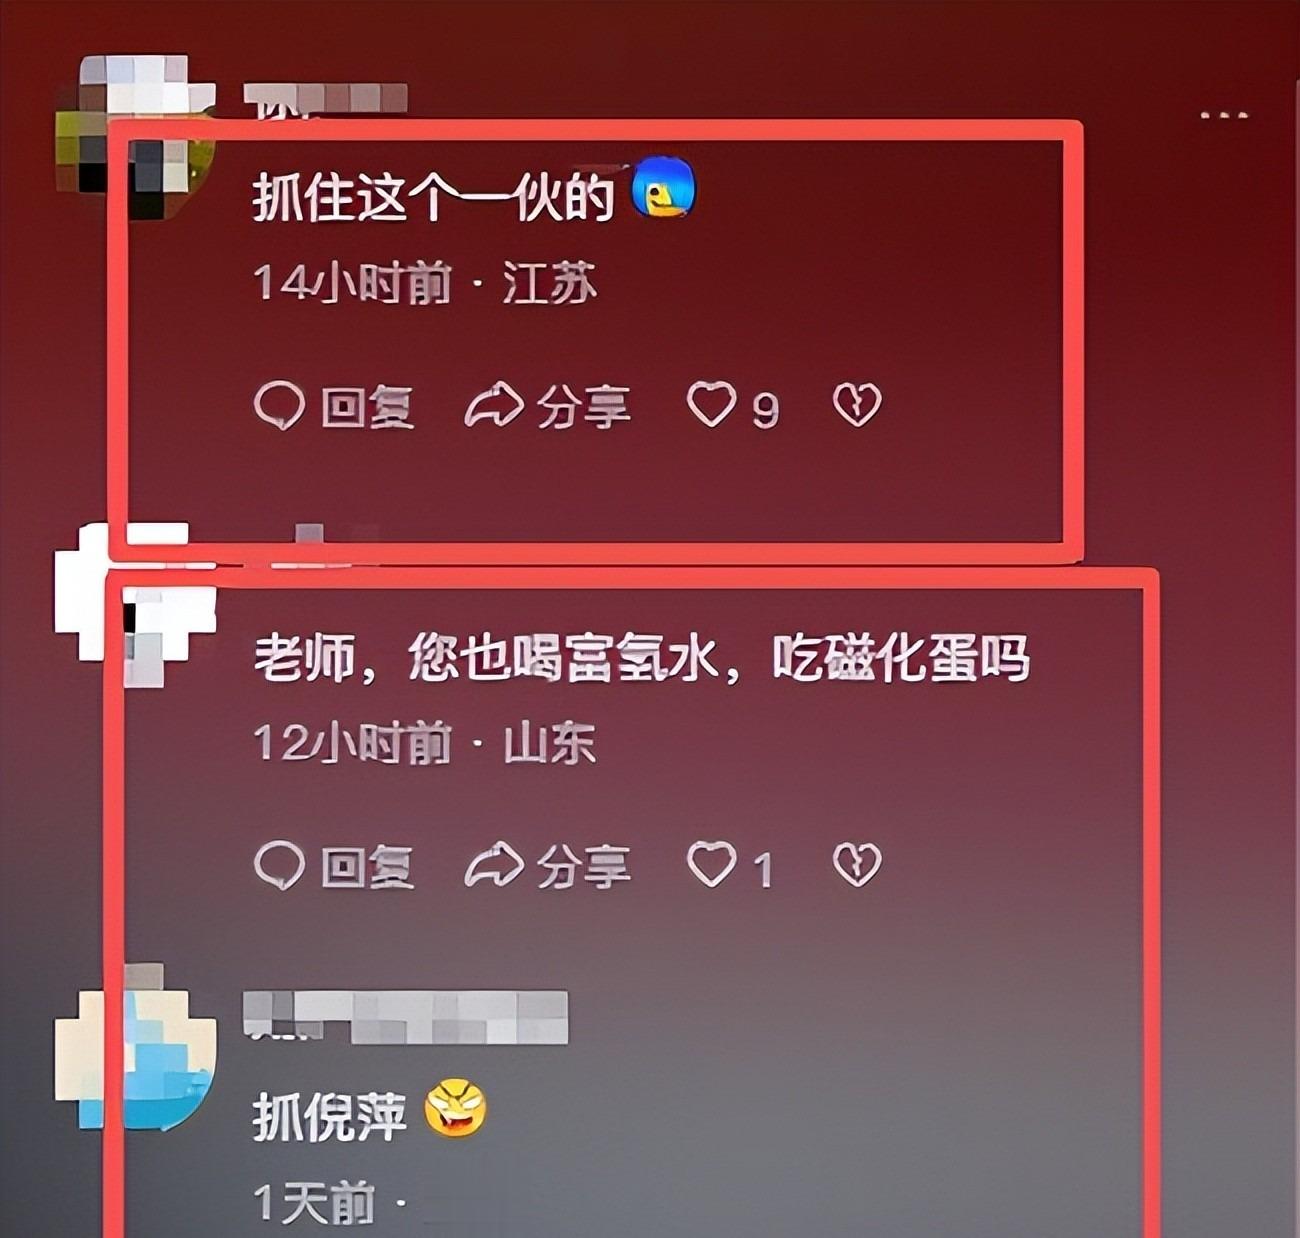1300x1238 pixels.
Task: Click the 分享 label under second comment
Action: point(583,867)
